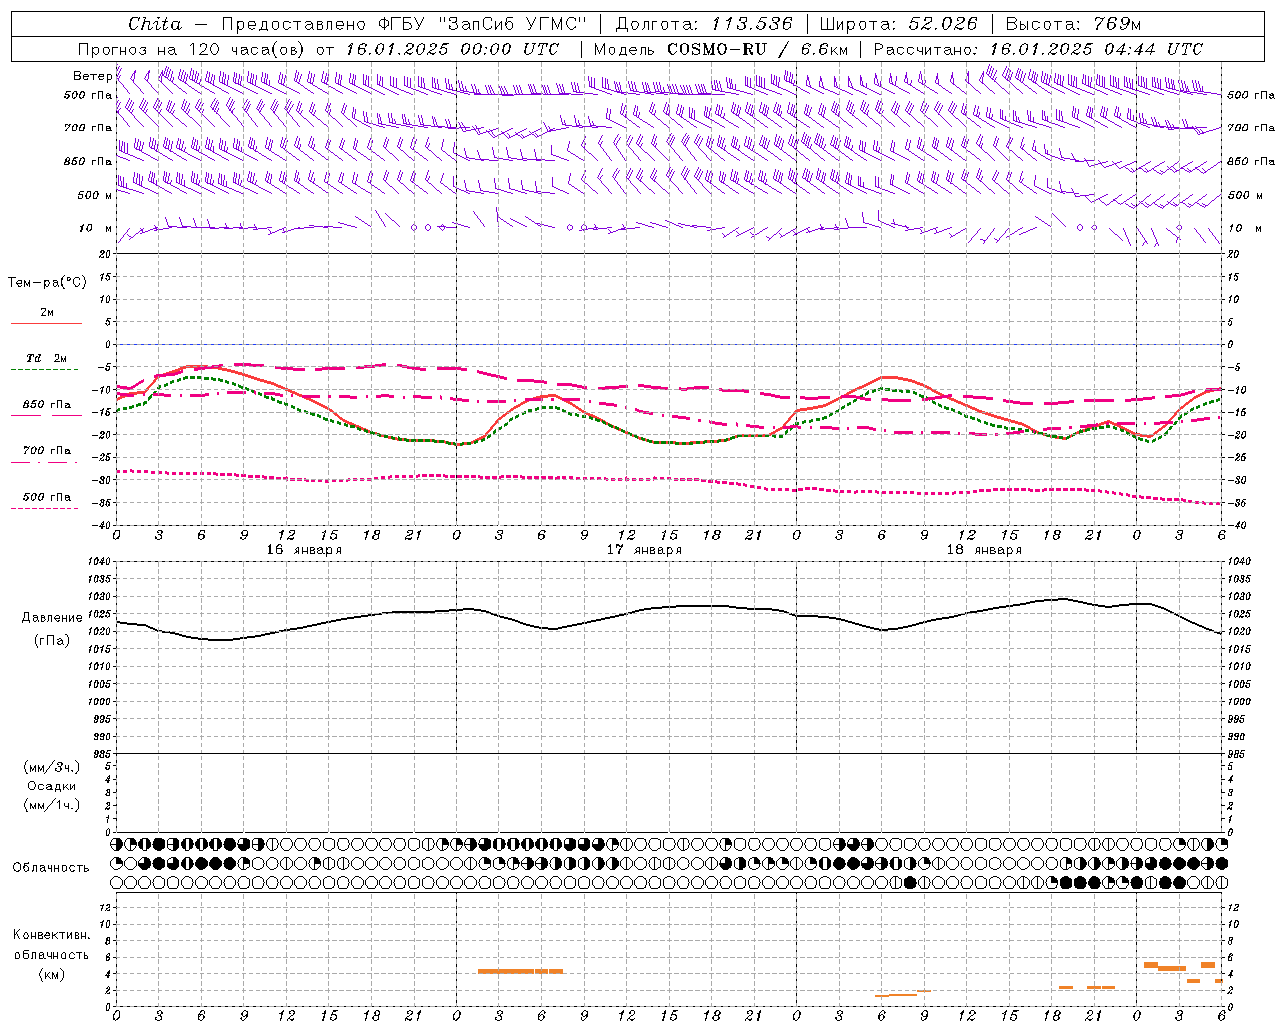1280x1024 pixels.
Task: Click the station name "Chita" in the header
Action: point(155,24)
